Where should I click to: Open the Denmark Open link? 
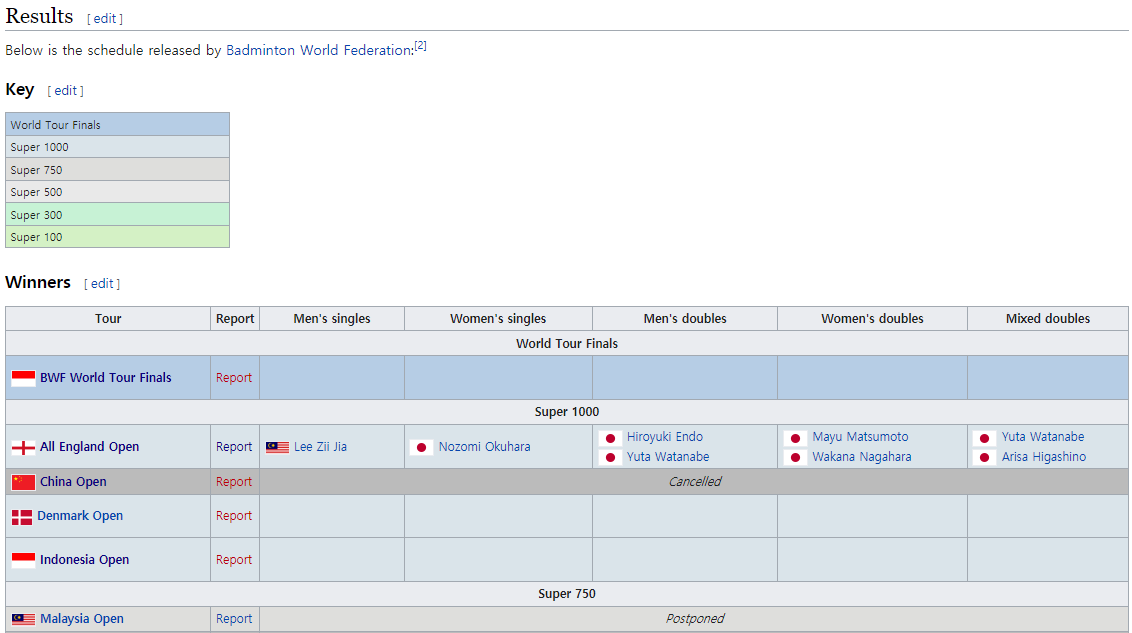pyautogui.click(x=80, y=515)
